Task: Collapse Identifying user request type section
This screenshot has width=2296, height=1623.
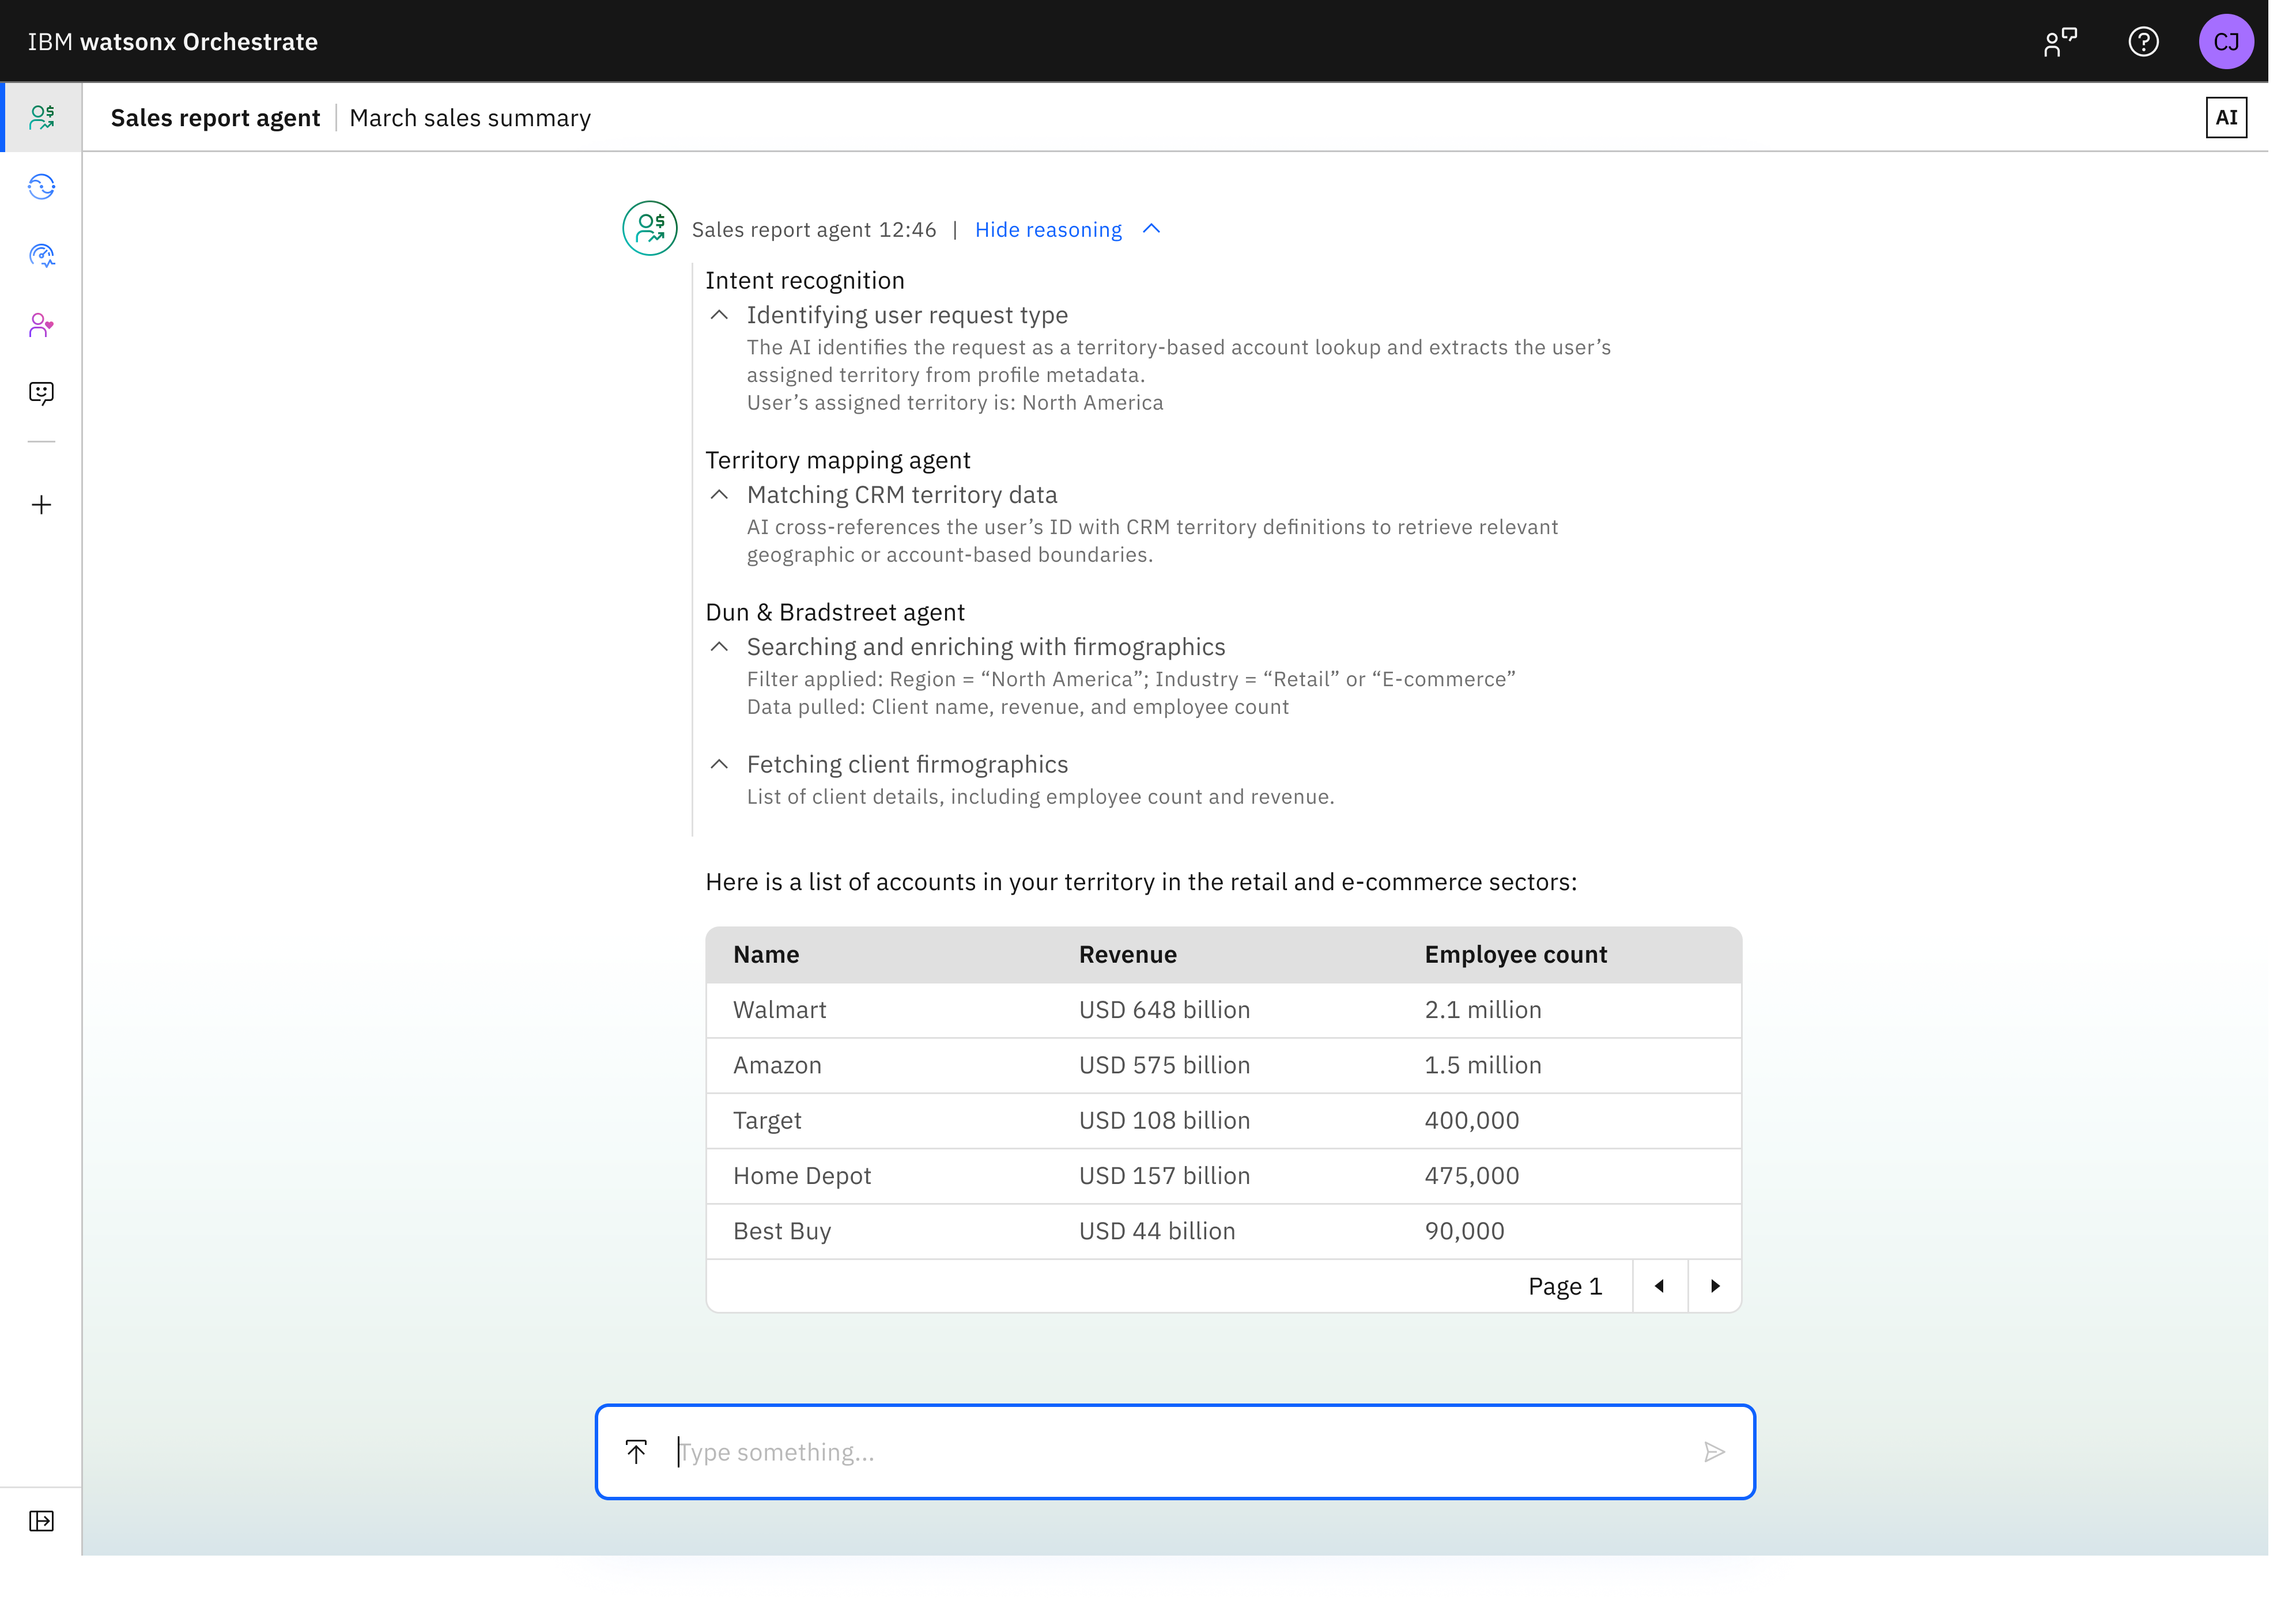Action: pyautogui.click(x=719, y=315)
